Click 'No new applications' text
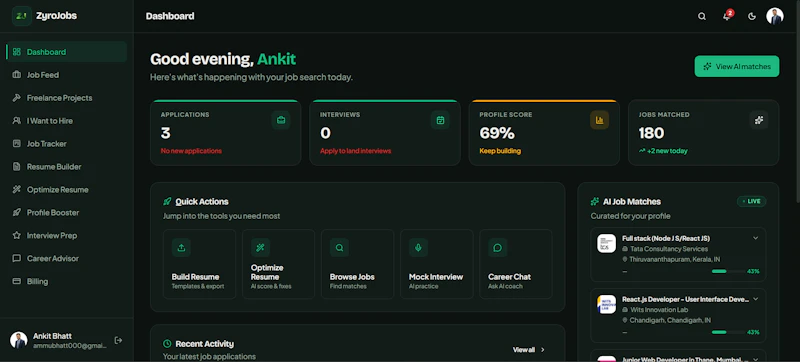Screen dimensions: 800x362 [191, 151]
